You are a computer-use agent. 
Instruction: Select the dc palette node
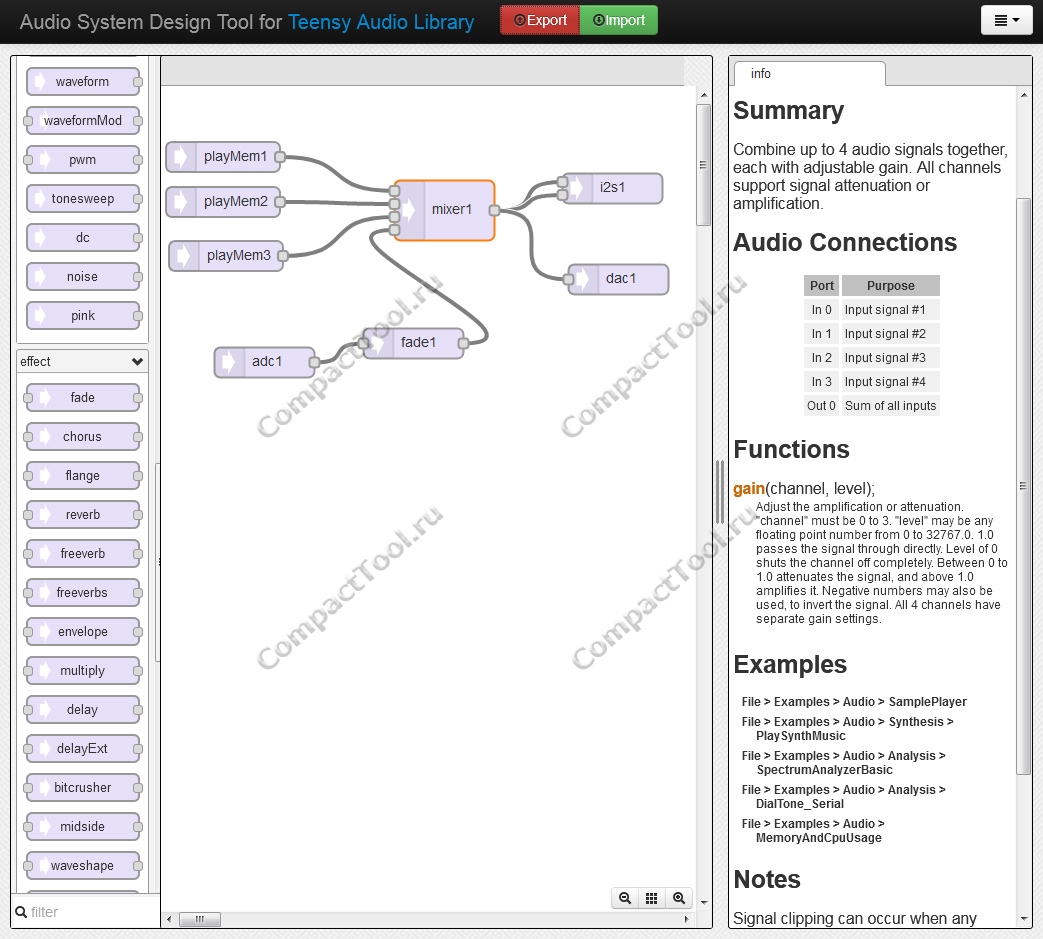83,237
